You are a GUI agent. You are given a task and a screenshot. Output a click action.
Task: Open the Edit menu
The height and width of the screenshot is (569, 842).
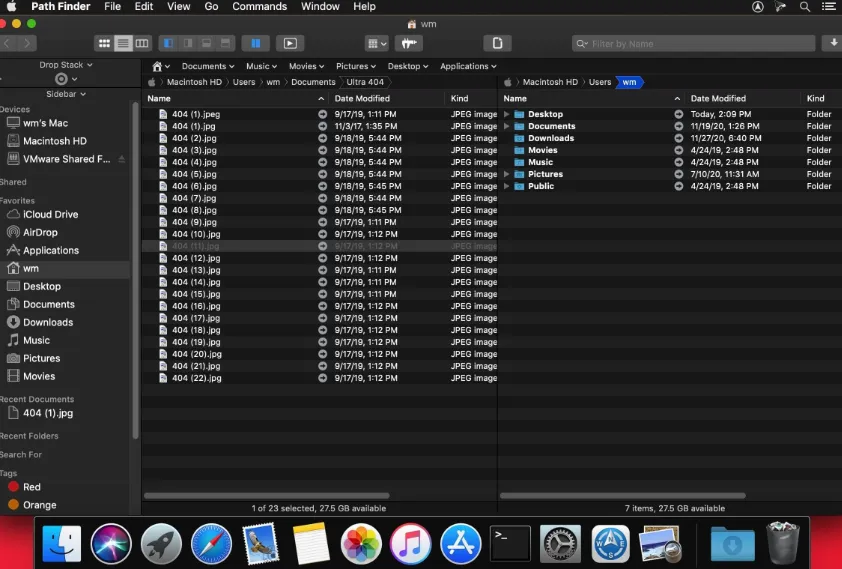(143, 6)
